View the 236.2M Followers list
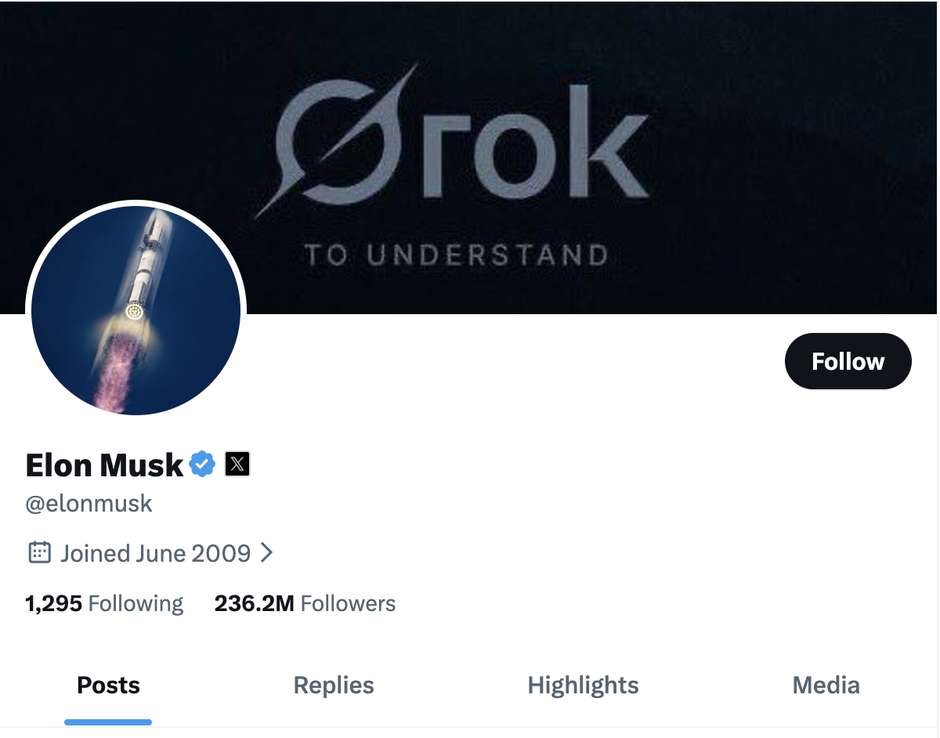The height and width of the screenshot is (738, 940). click(x=305, y=604)
